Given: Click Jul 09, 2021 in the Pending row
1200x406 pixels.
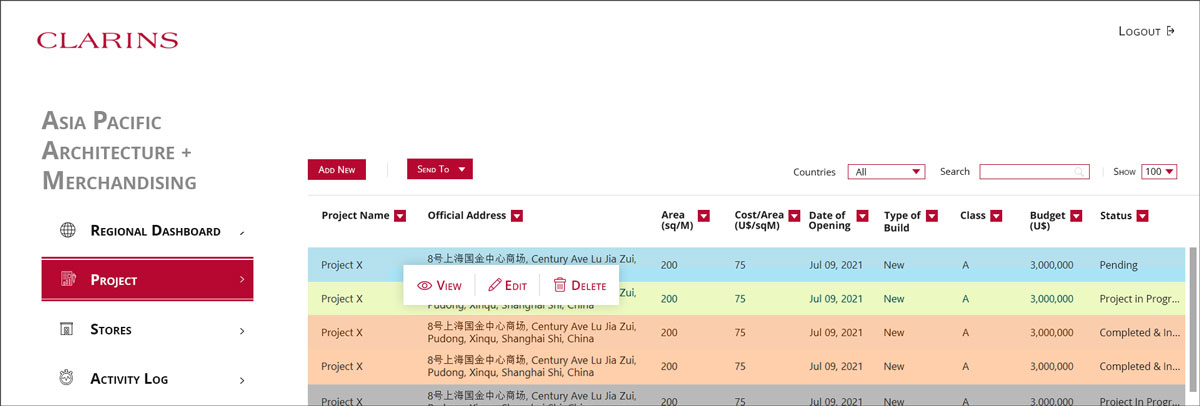Looking at the screenshot, I should click(x=834, y=265).
